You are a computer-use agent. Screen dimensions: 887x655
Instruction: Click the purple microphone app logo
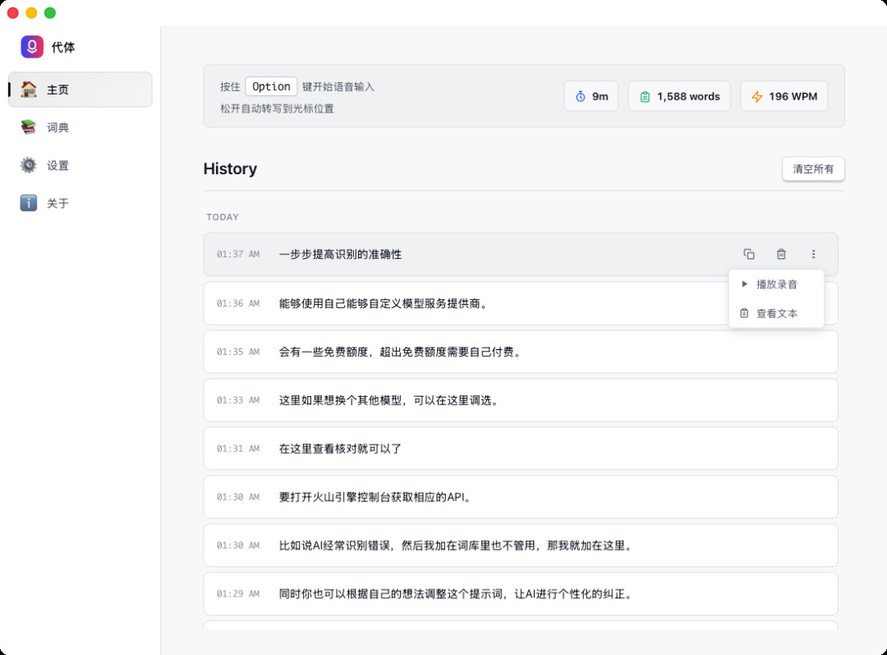32,47
